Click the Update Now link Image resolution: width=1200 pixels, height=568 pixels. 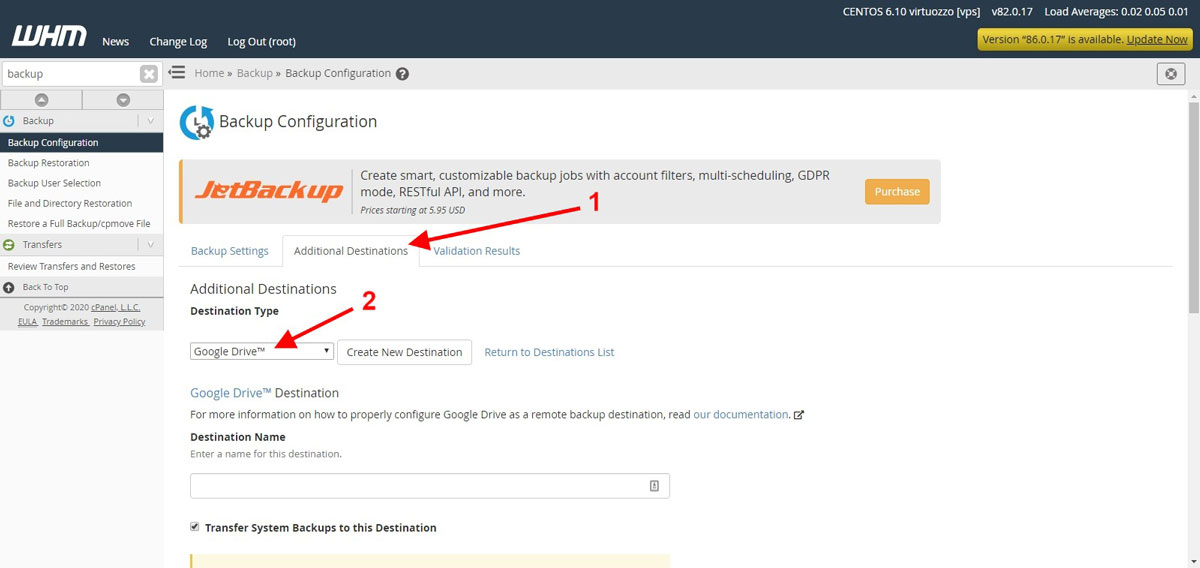coord(1158,39)
